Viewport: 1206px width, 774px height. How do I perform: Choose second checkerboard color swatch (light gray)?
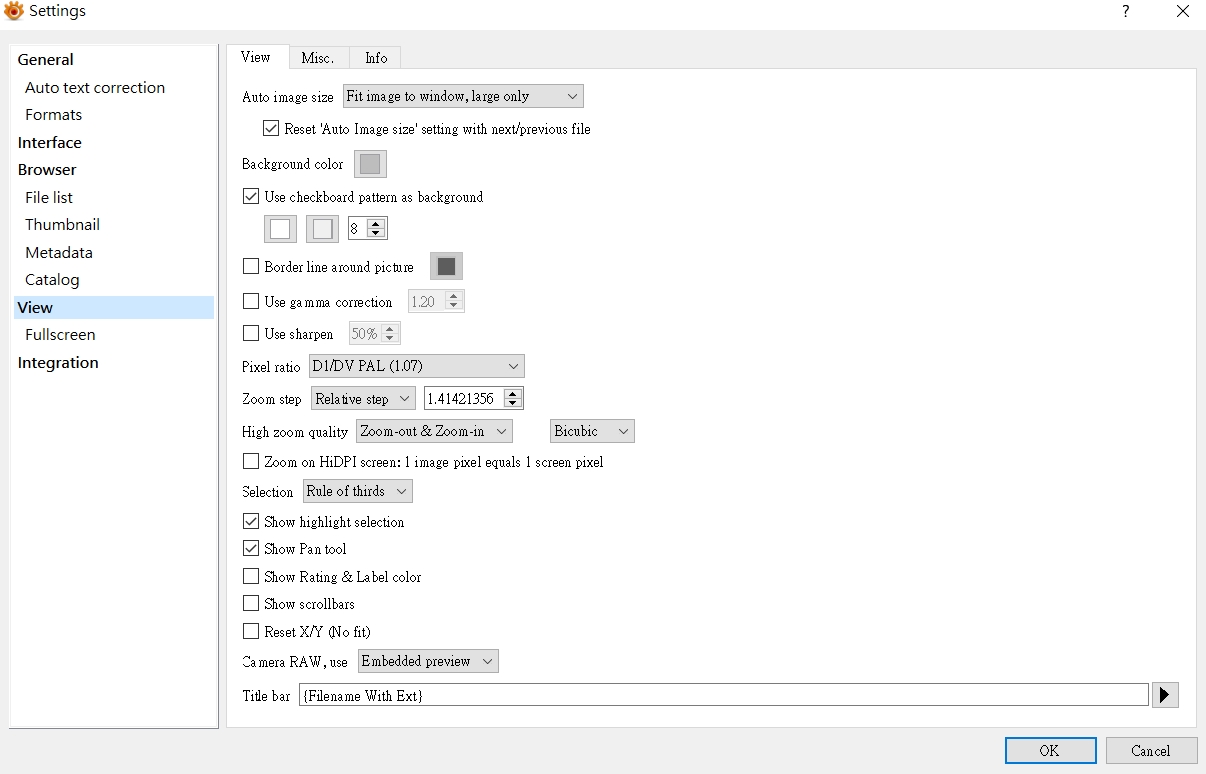(x=322, y=229)
